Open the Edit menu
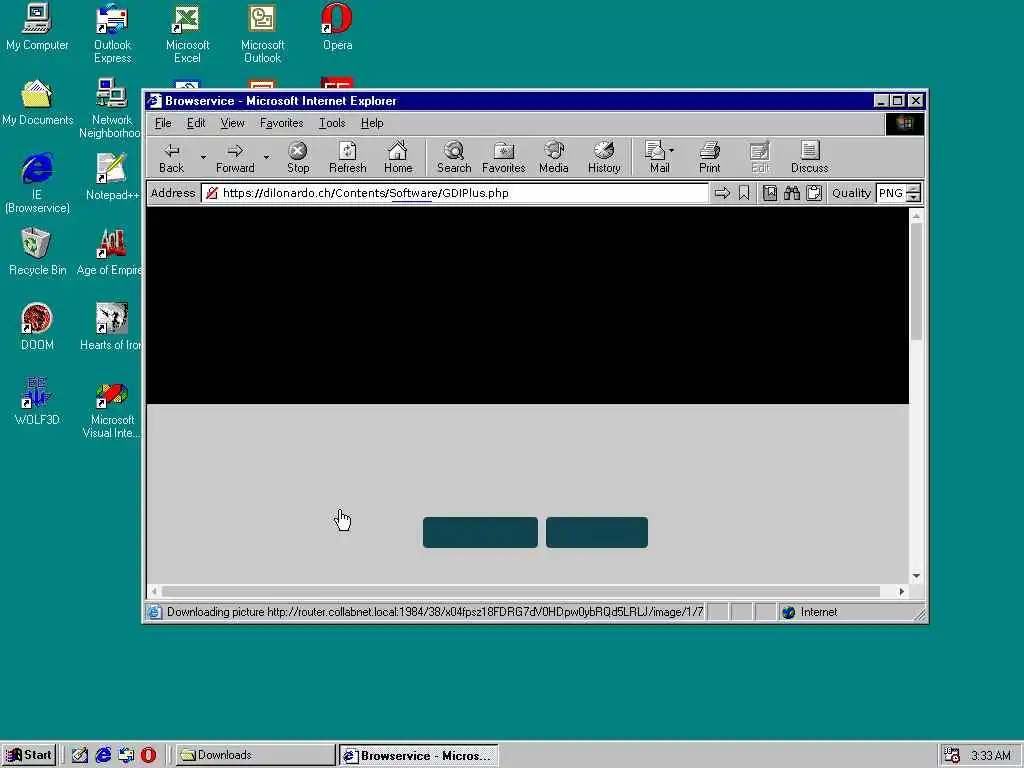 point(195,123)
